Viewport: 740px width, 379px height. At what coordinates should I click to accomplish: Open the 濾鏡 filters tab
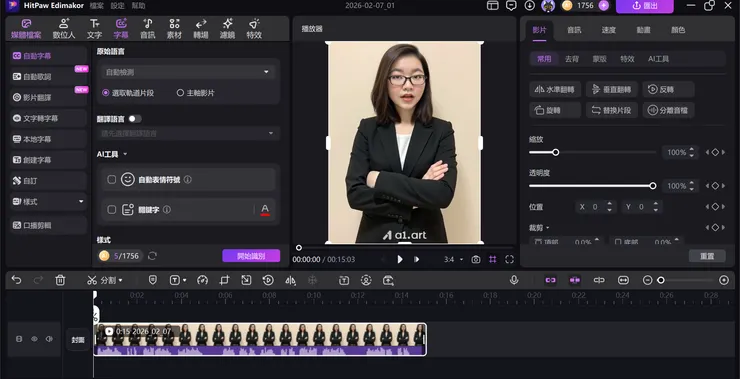coord(227,29)
